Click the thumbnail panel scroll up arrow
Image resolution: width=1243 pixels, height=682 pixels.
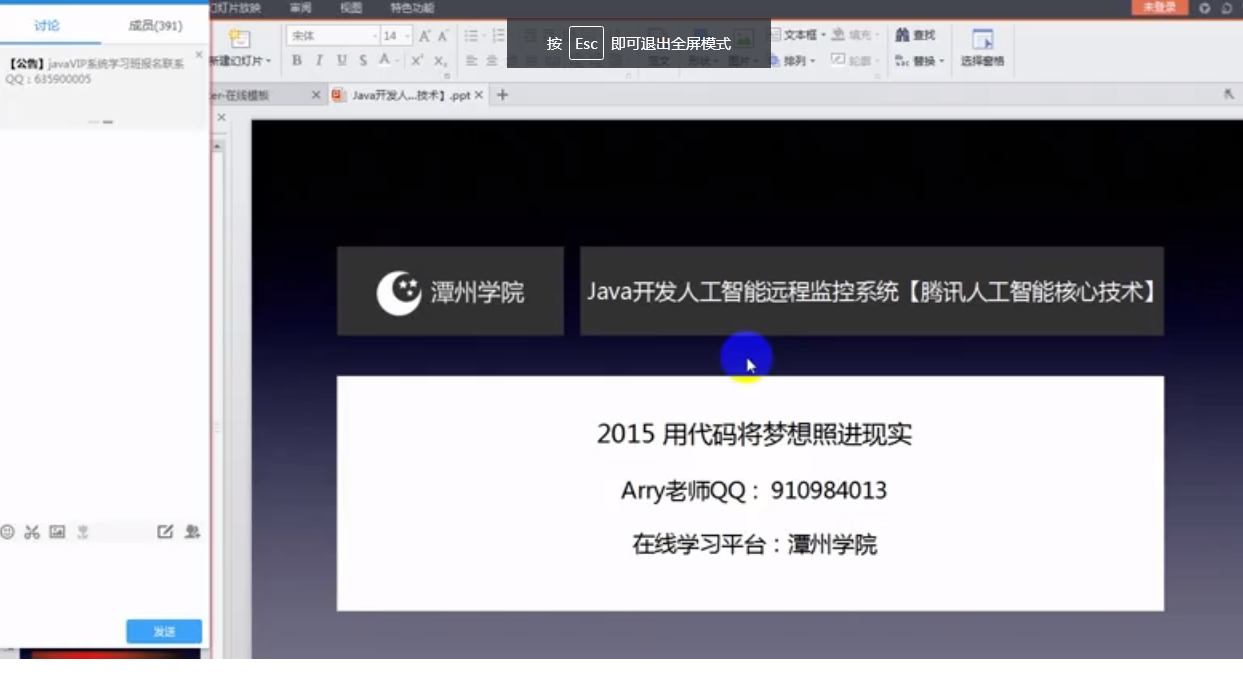[x=217, y=147]
